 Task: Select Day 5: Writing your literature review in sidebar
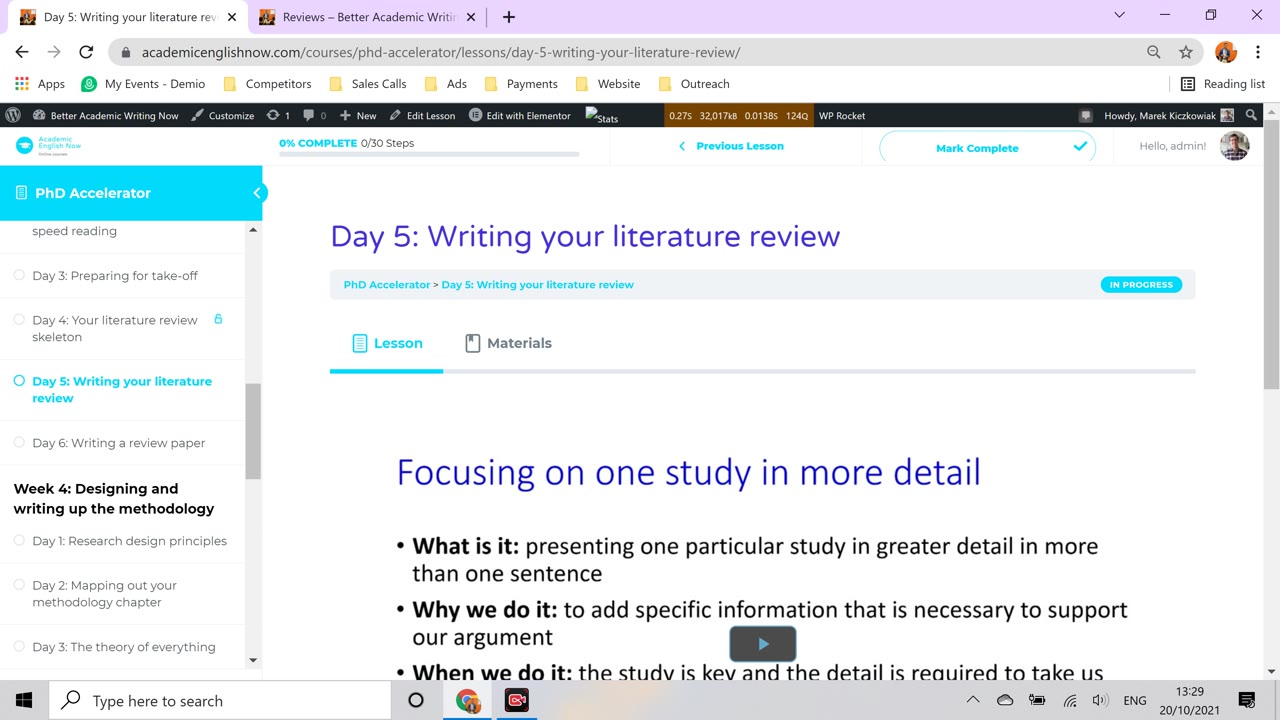tap(122, 389)
